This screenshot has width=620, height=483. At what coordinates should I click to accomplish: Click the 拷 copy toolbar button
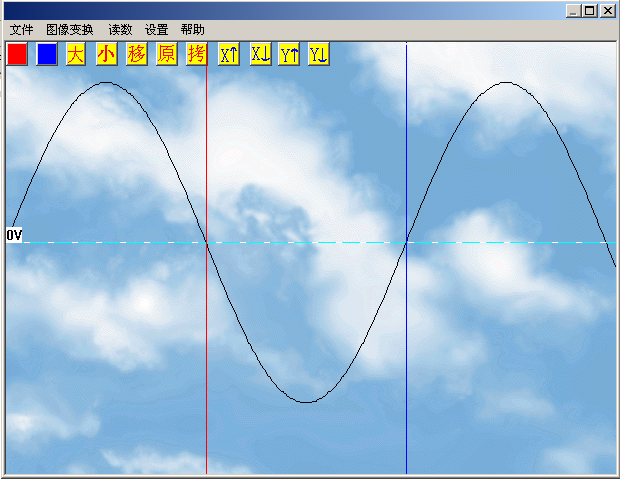click(197, 54)
